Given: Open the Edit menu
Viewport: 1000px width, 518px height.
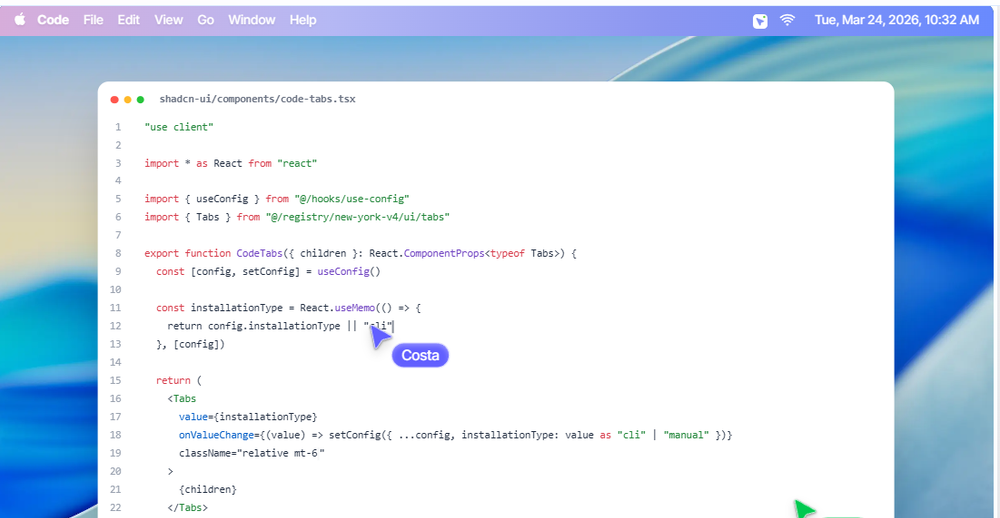Looking at the screenshot, I should [x=128, y=20].
